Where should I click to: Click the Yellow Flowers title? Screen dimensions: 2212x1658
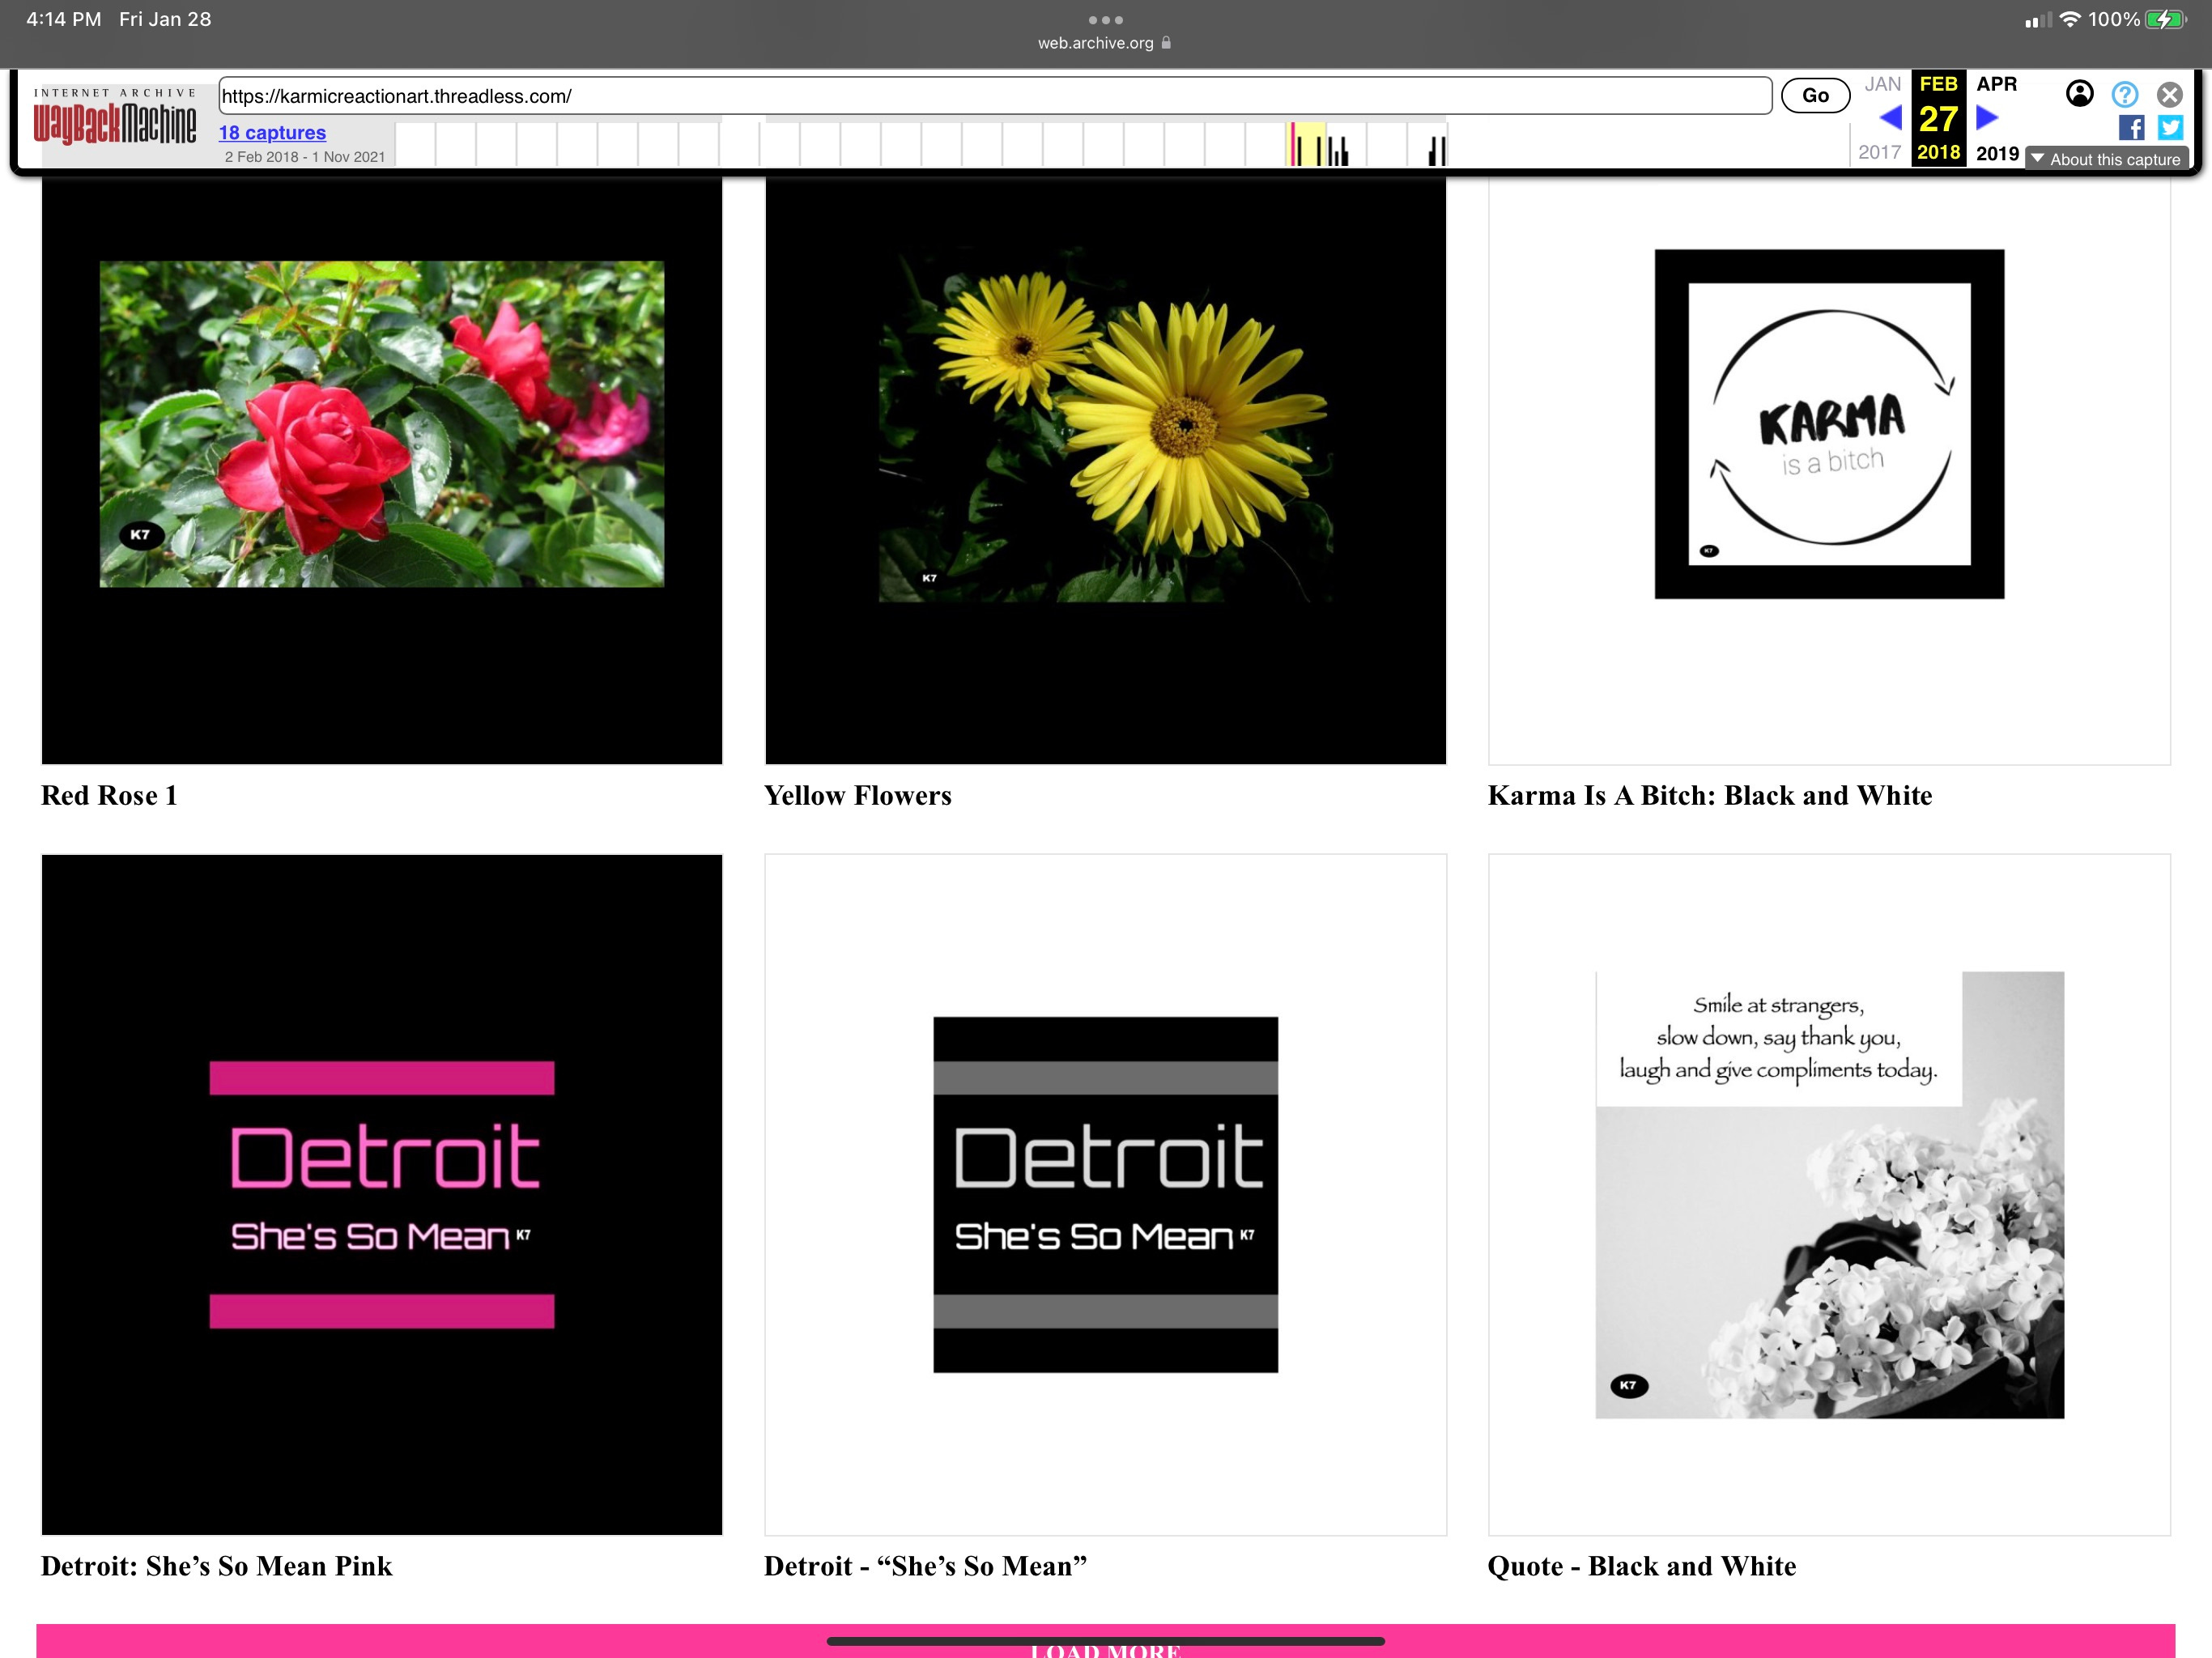point(857,796)
